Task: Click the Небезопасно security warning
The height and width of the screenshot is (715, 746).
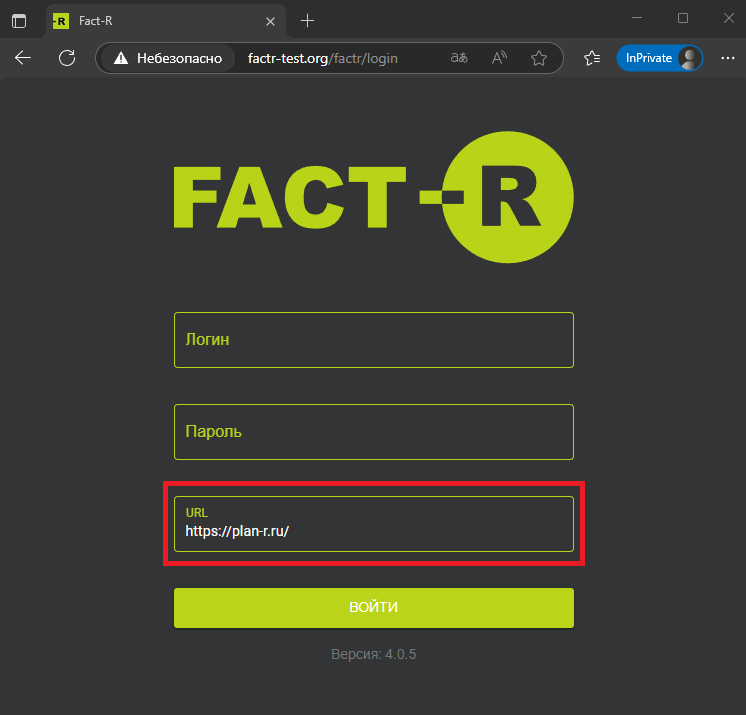Action: tap(167, 58)
